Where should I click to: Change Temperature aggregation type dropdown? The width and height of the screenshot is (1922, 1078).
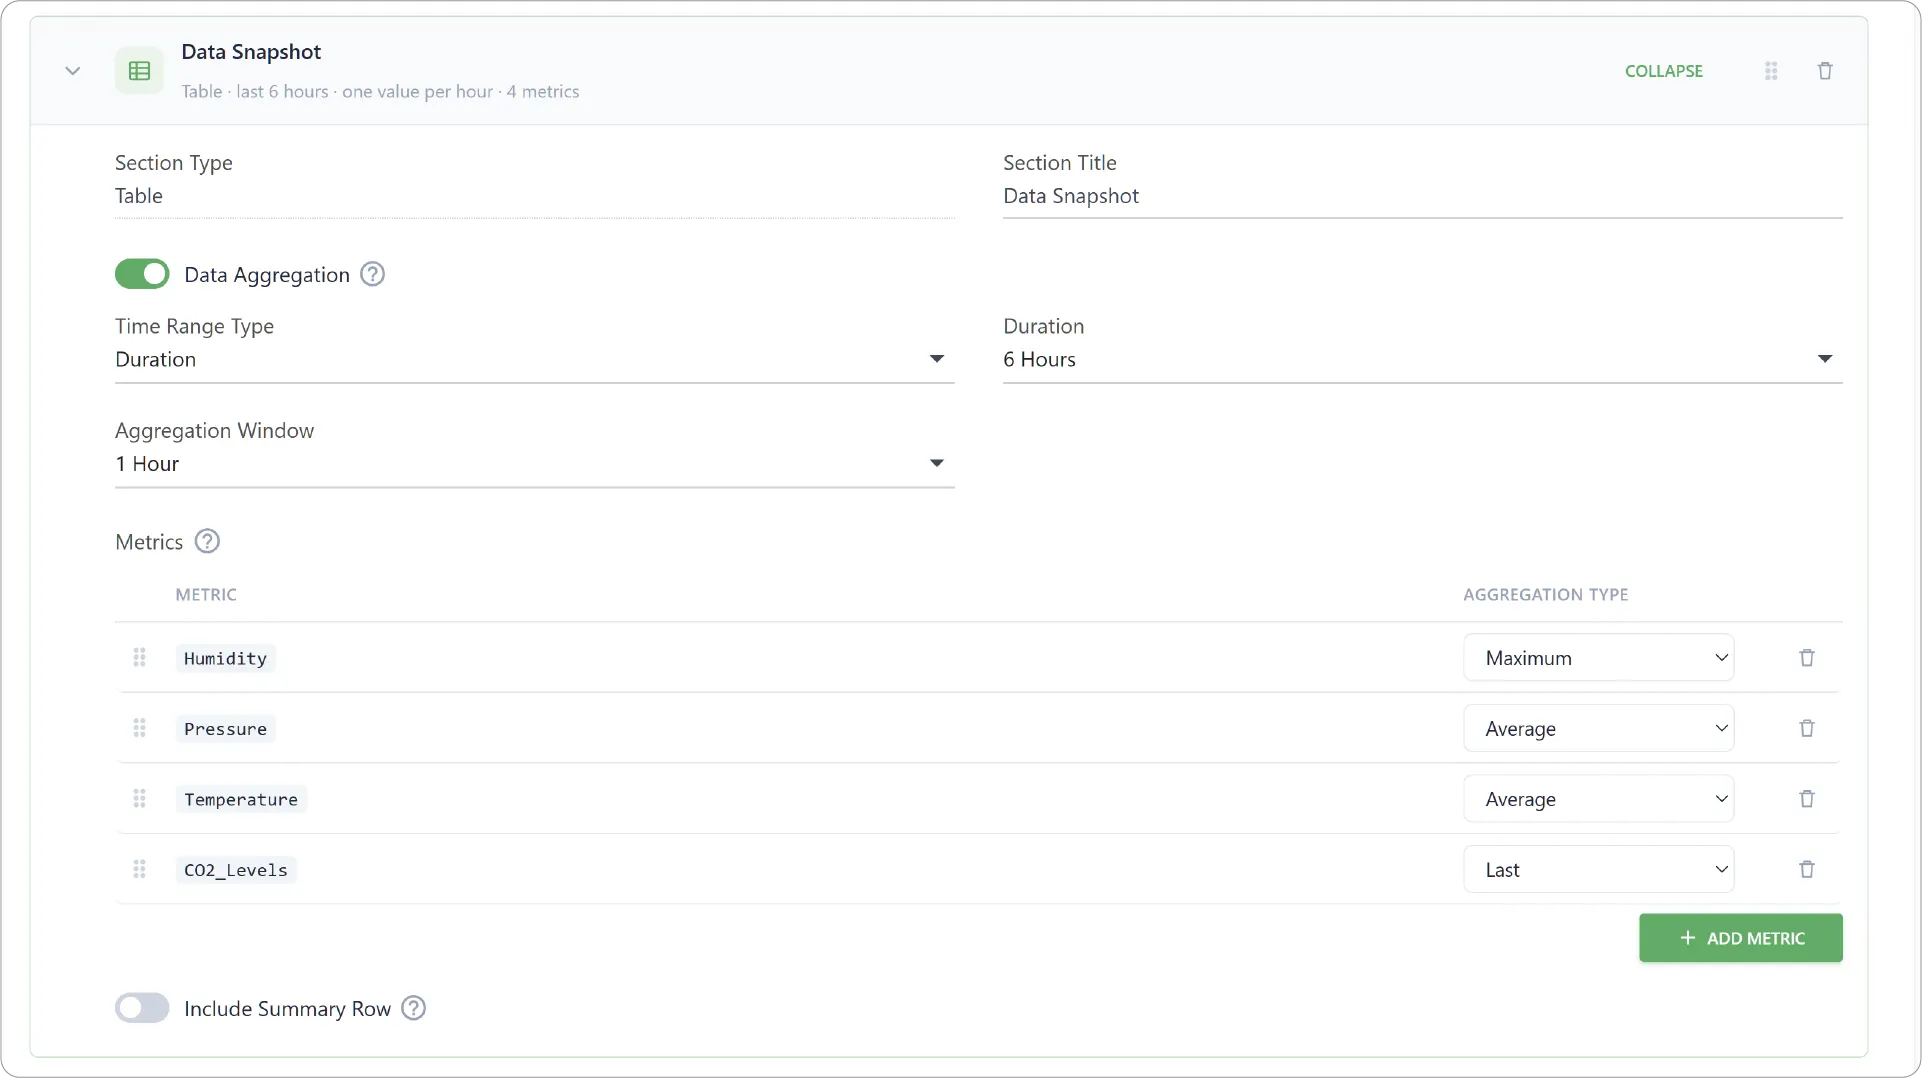pos(1598,799)
